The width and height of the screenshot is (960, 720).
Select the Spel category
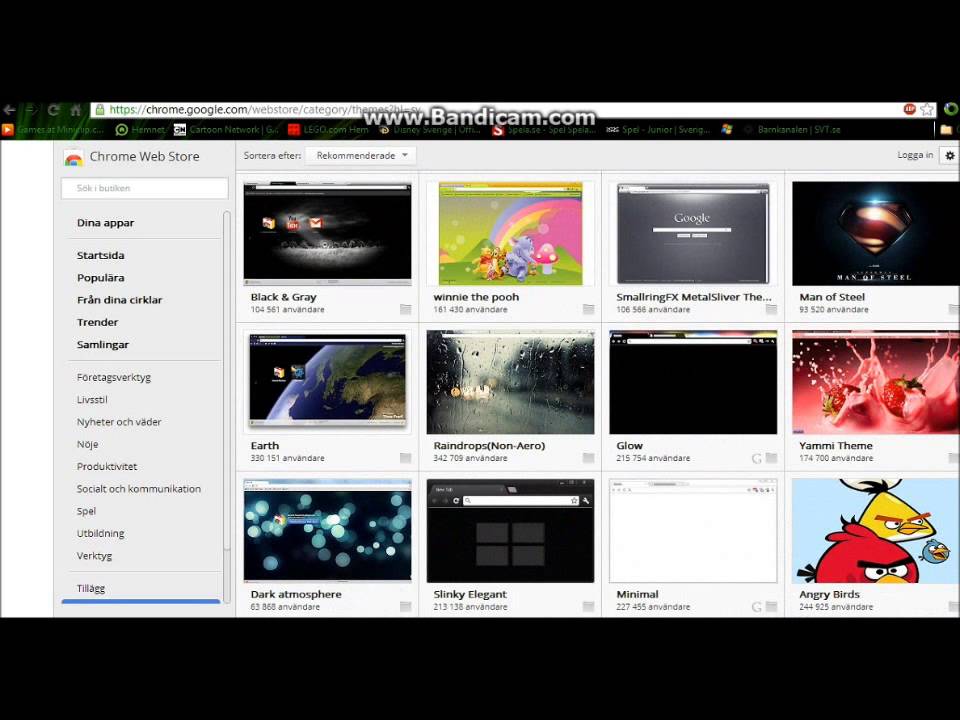(86, 511)
